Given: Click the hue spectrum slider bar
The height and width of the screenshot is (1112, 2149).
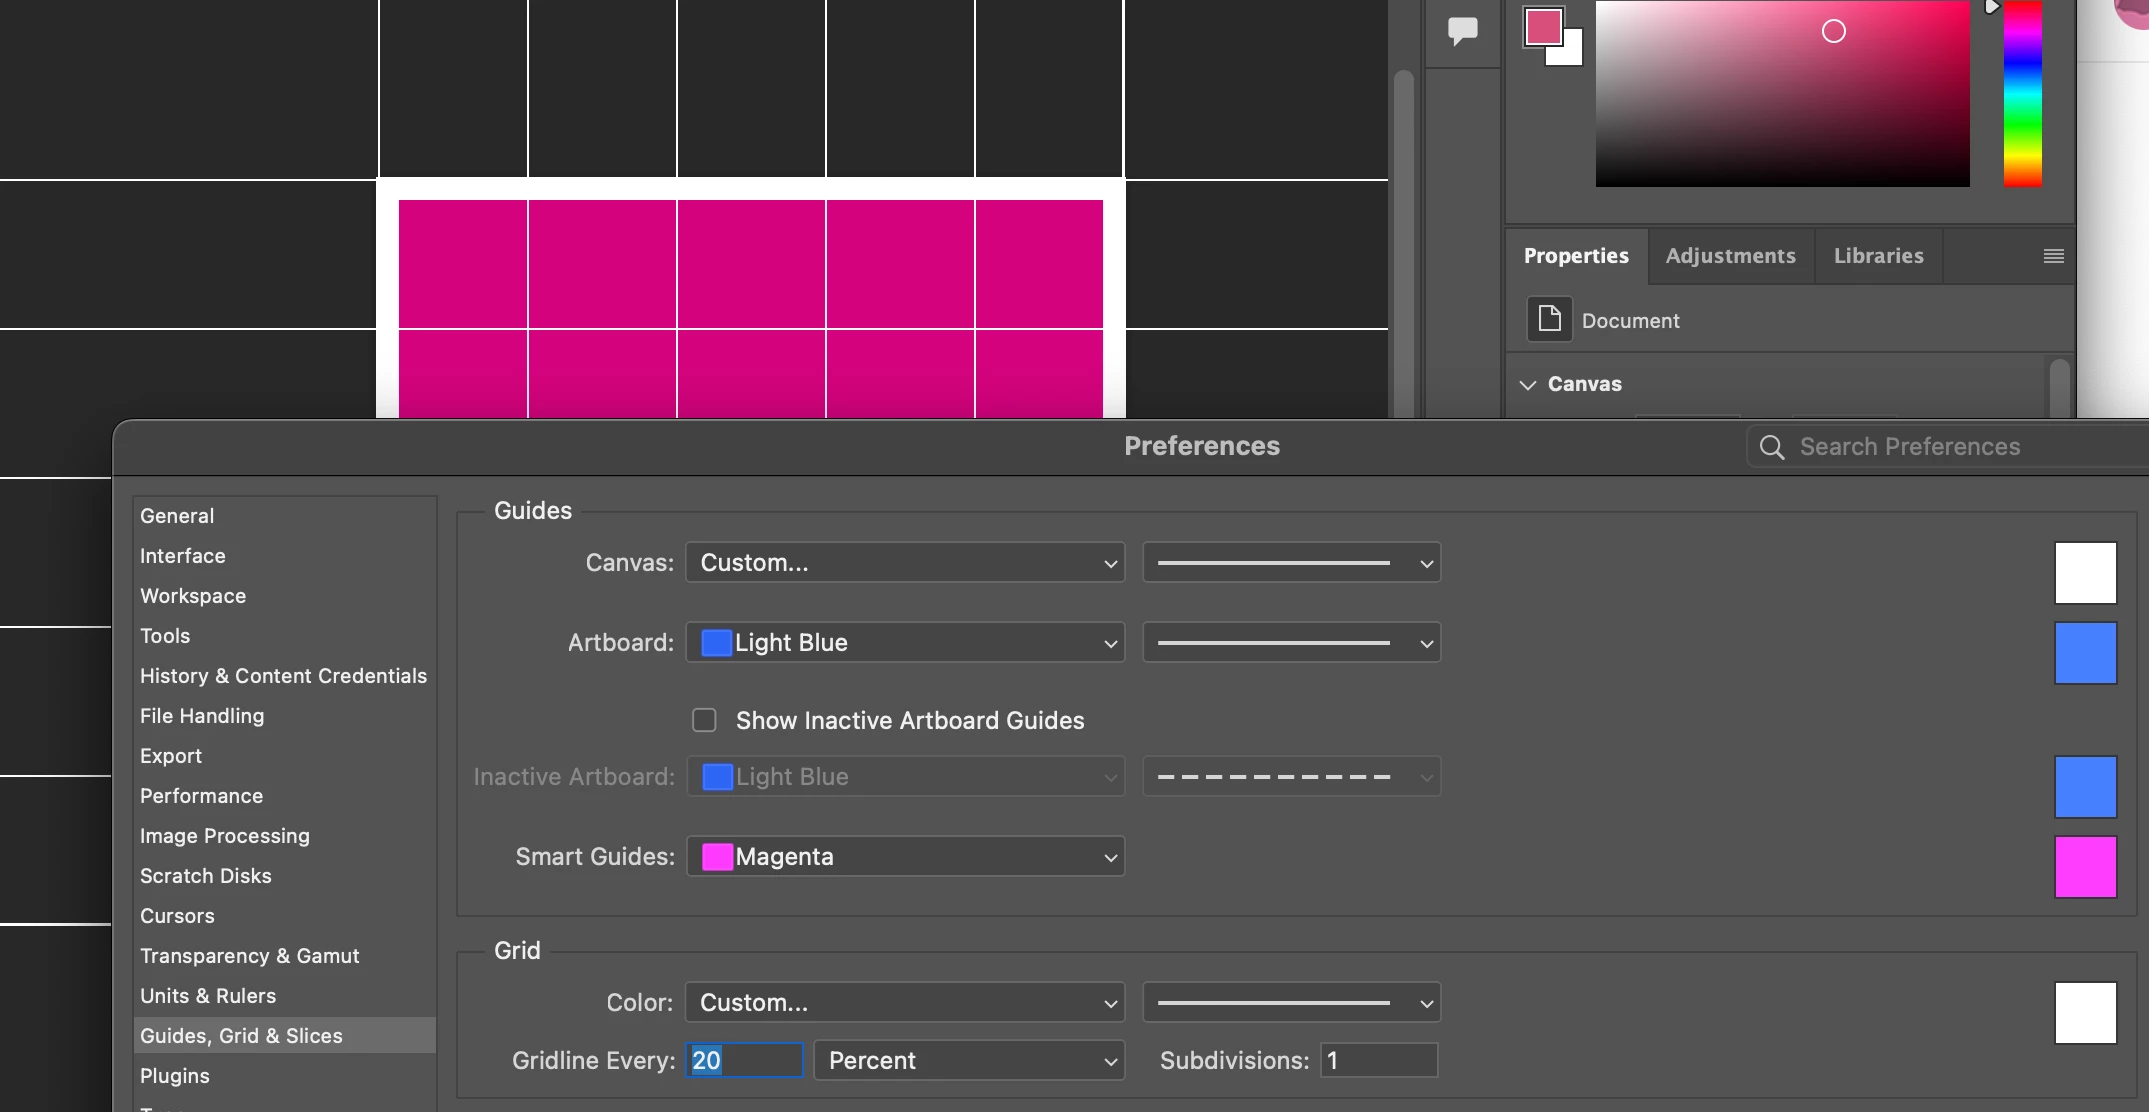Looking at the screenshot, I should [2022, 95].
